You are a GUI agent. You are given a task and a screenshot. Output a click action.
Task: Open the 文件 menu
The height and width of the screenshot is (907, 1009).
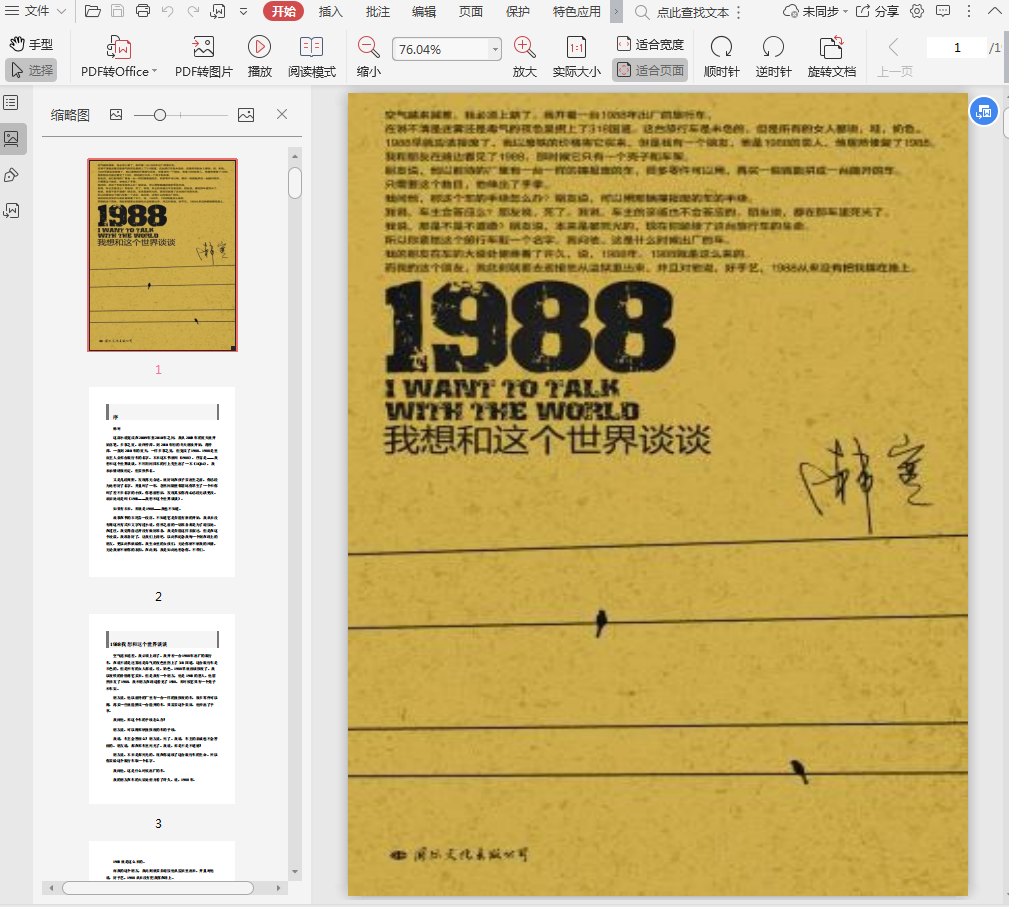click(27, 11)
